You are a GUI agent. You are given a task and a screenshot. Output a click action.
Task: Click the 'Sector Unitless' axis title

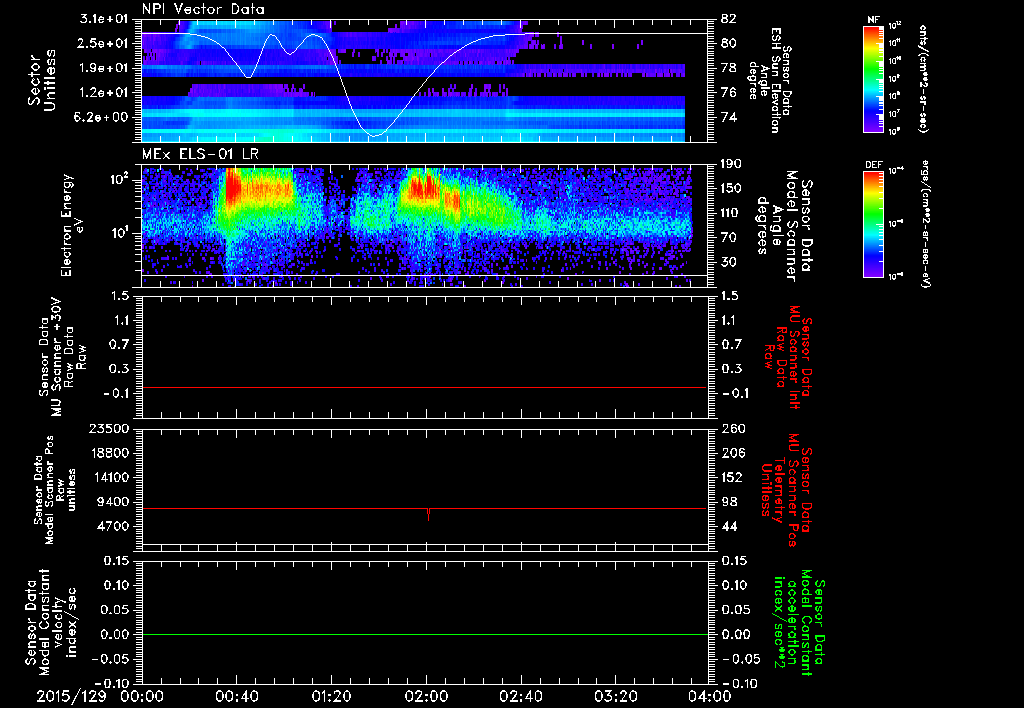pyautogui.click(x=42, y=80)
